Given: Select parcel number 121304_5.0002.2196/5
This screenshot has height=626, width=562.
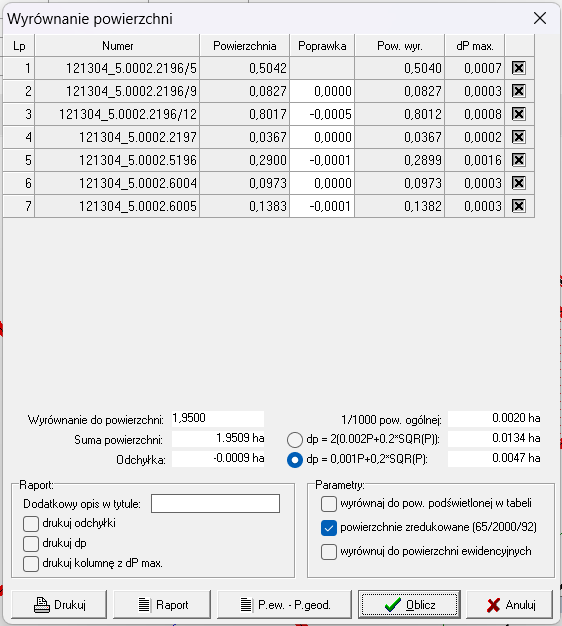Looking at the screenshot, I should [x=117, y=68].
